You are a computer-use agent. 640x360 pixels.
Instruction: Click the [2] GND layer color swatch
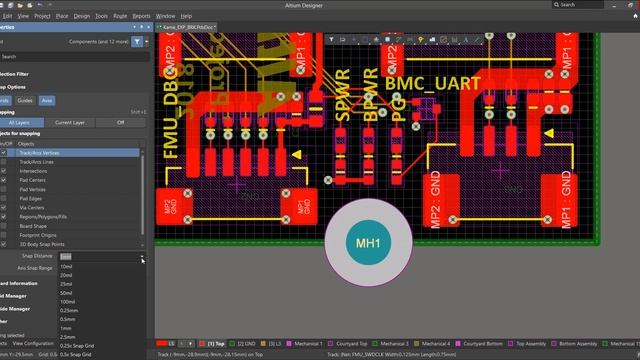[232, 344]
